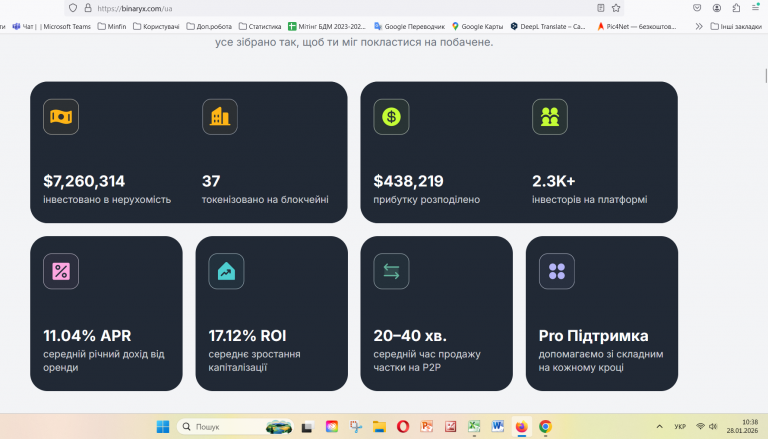The image size is (768, 439).
Task: Open the Wi-Fi network tray icon
Action: click(700, 427)
